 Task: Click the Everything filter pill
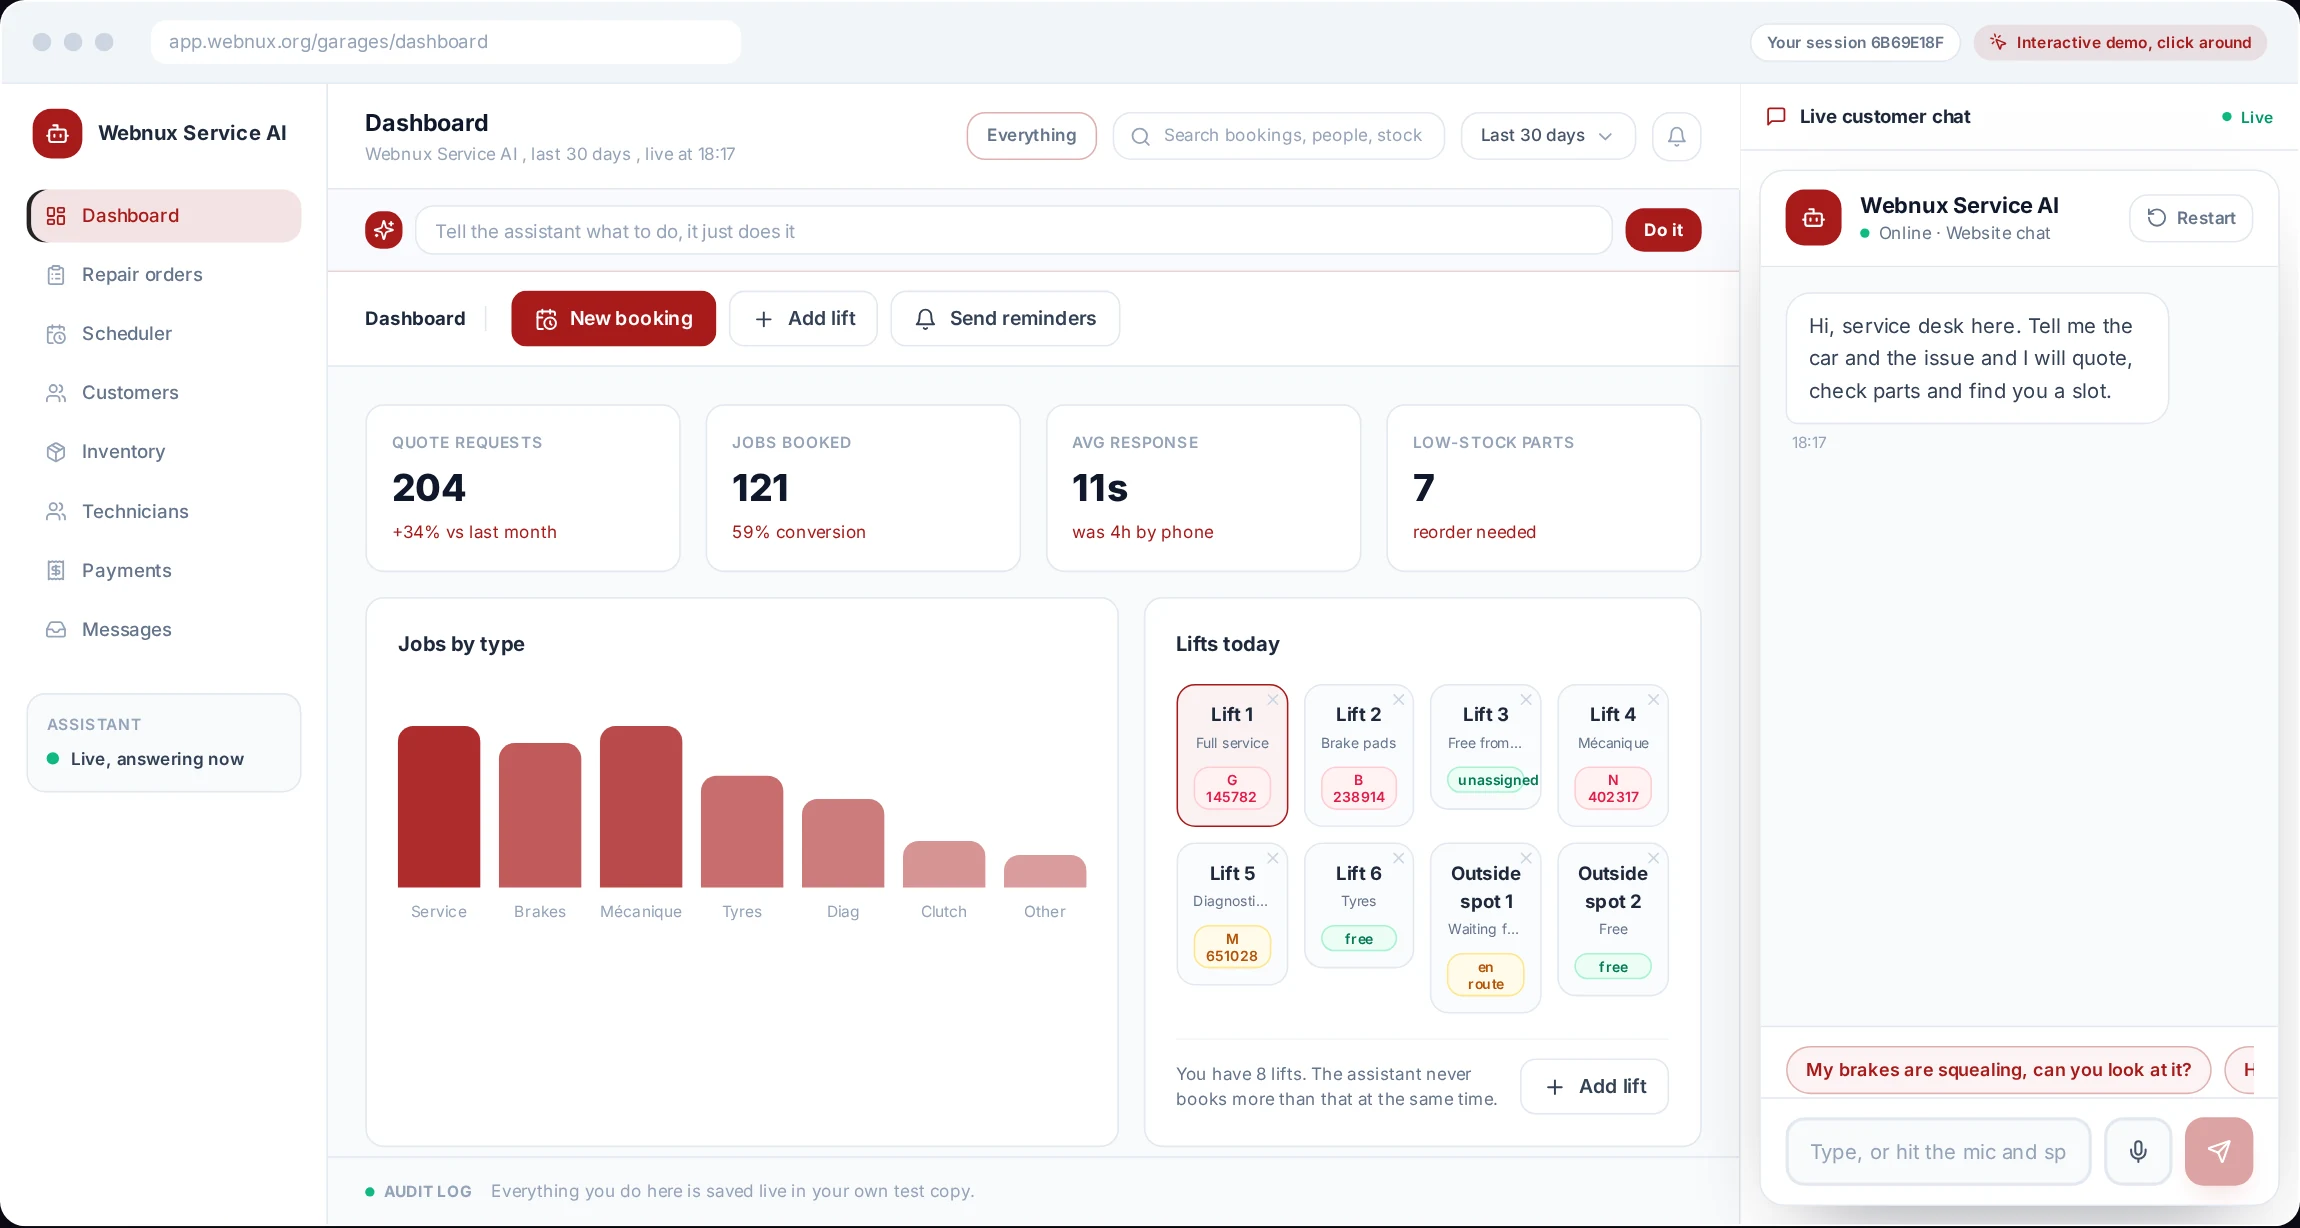(1031, 136)
